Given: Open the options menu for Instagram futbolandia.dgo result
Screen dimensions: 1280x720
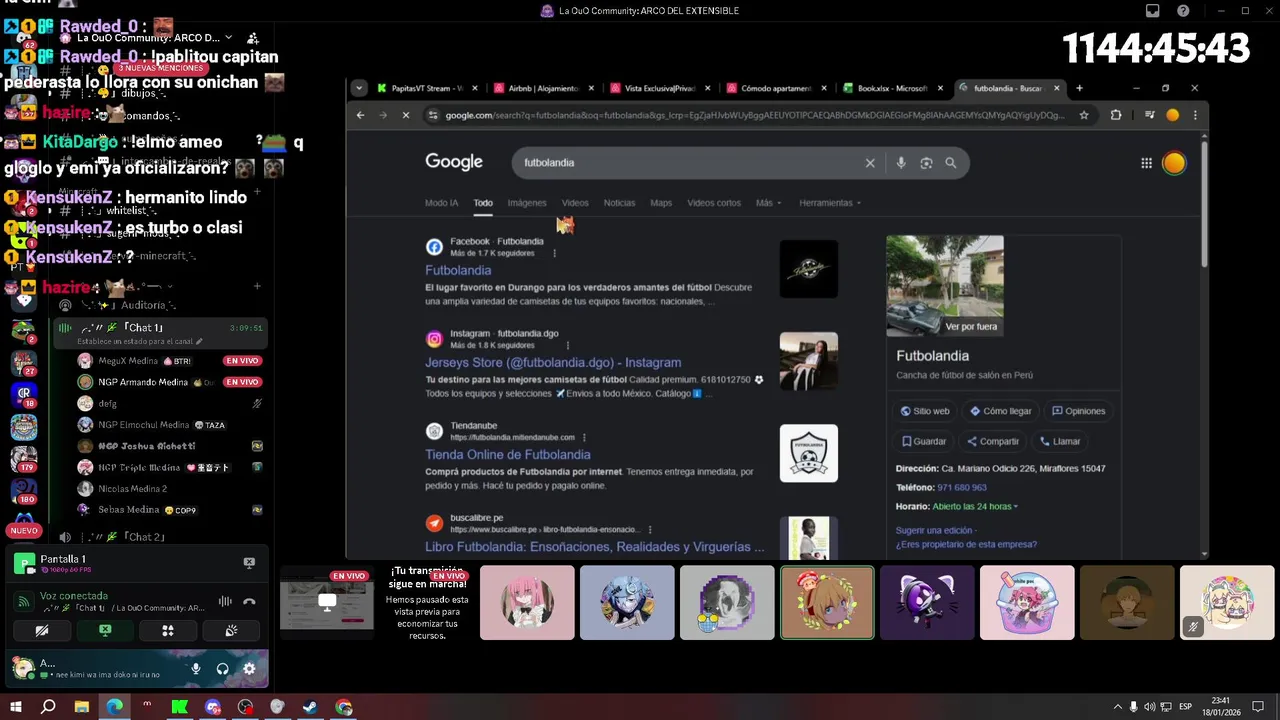Looking at the screenshot, I should click(568, 345).
